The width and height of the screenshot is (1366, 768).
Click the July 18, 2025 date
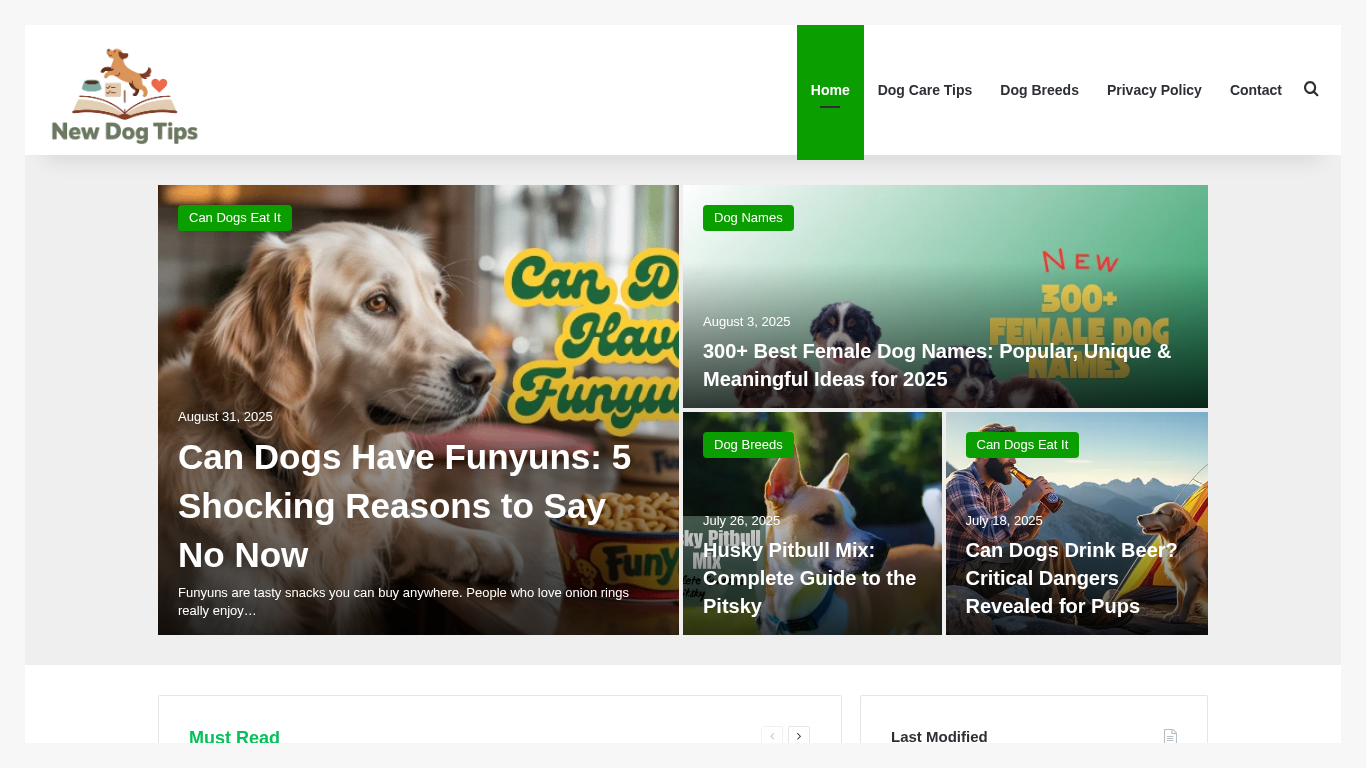coord(1004,521)
